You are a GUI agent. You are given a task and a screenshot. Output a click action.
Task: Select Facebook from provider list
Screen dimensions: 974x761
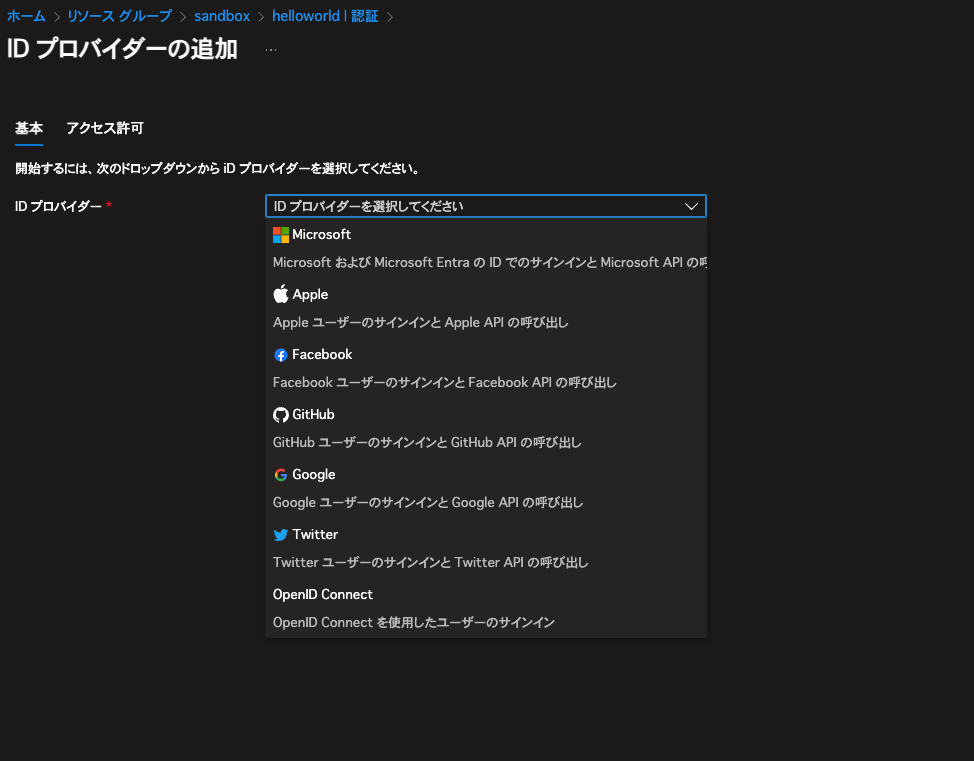pyautogui.click(x=486, y=368)
